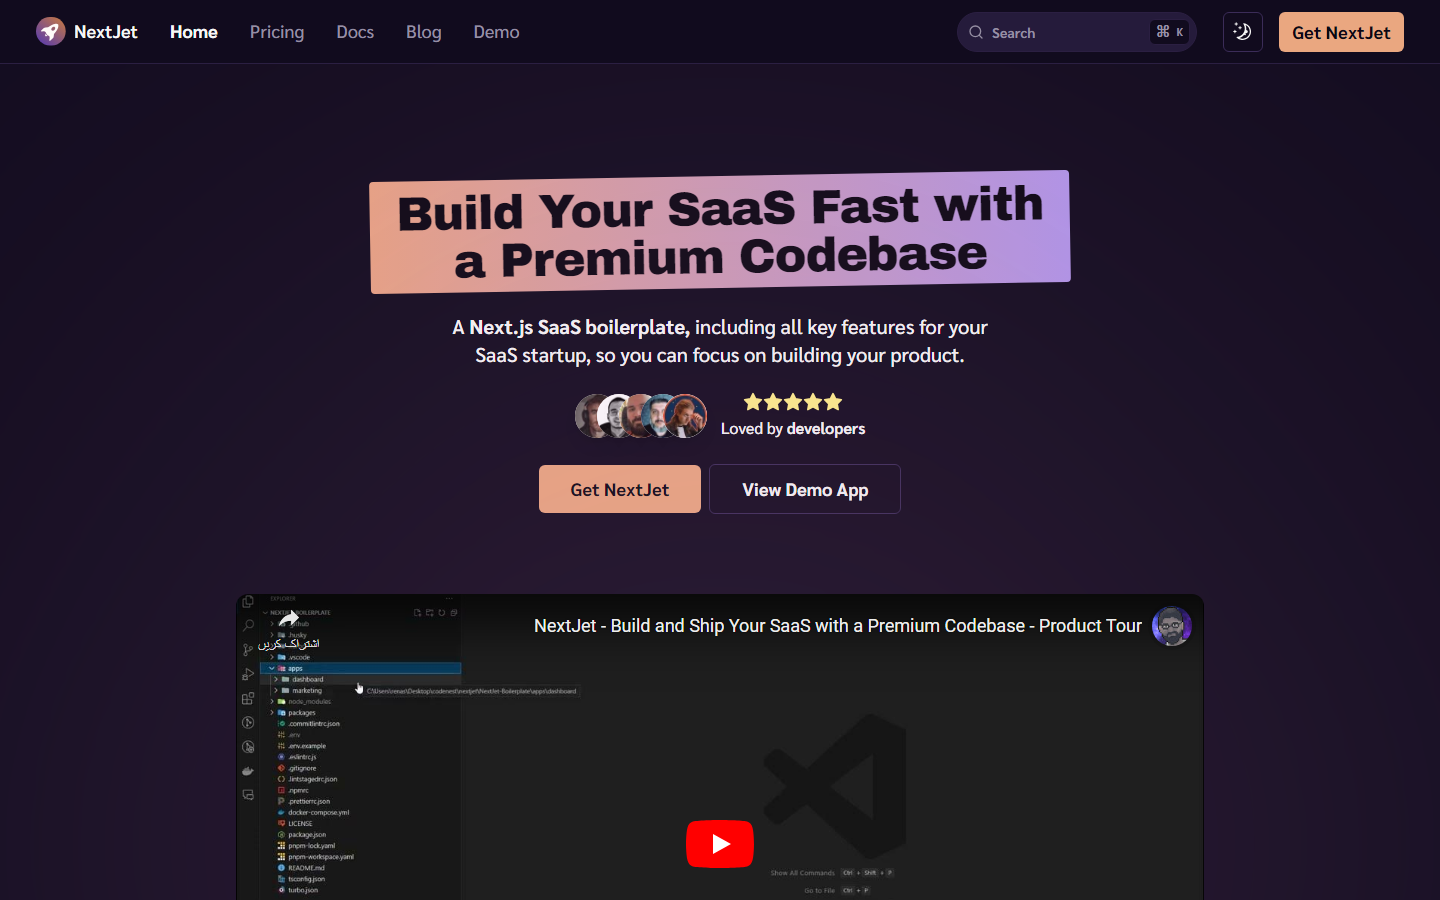This screenshot has width=1440, height=900.
Task: Click the NextJet rocket logo icon
Action: click(50, 32)
